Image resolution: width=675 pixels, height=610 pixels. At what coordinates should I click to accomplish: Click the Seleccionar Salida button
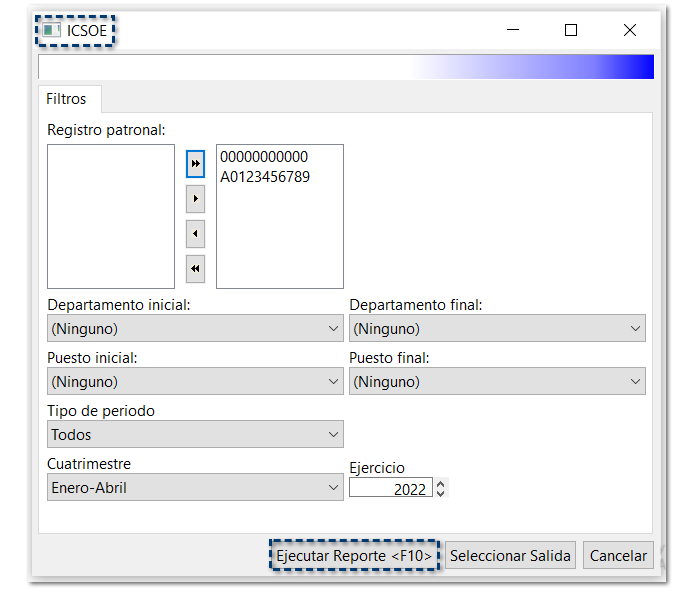click(510, 556)
